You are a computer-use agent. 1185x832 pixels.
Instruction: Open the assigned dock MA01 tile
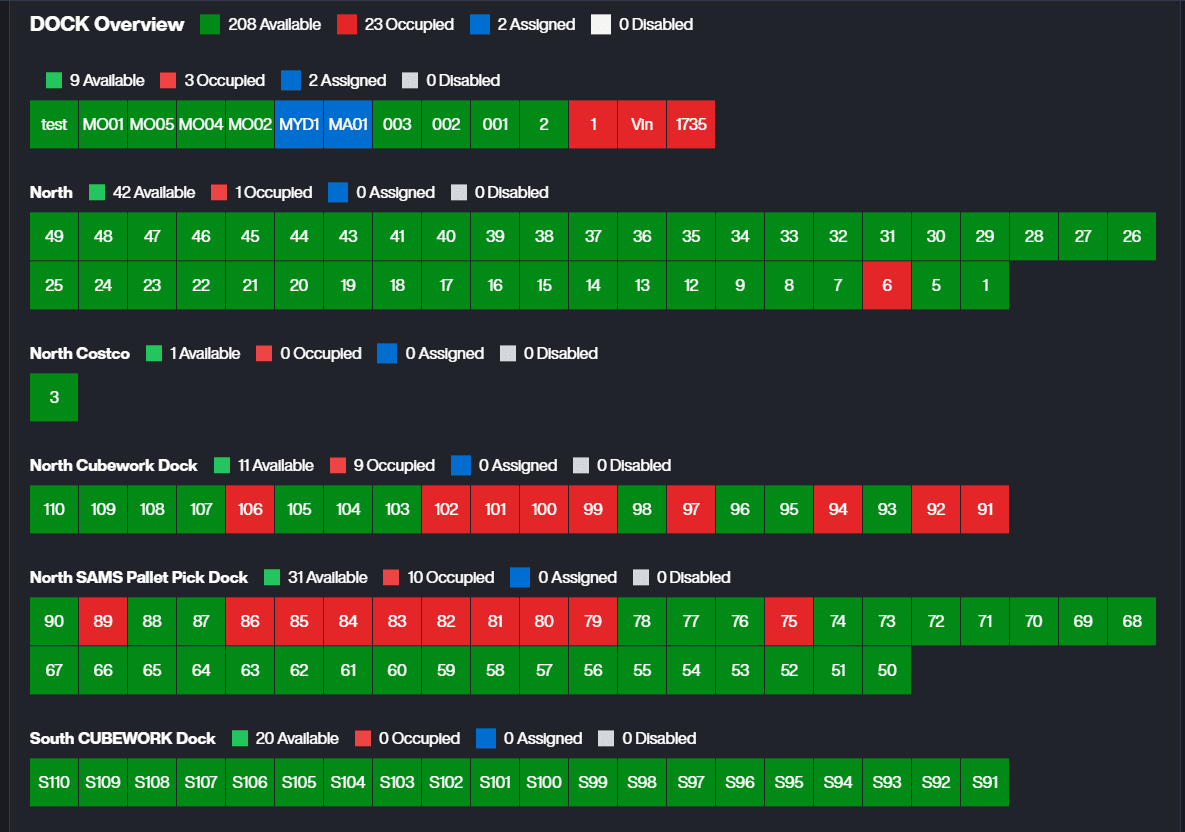tap(348, 125)
